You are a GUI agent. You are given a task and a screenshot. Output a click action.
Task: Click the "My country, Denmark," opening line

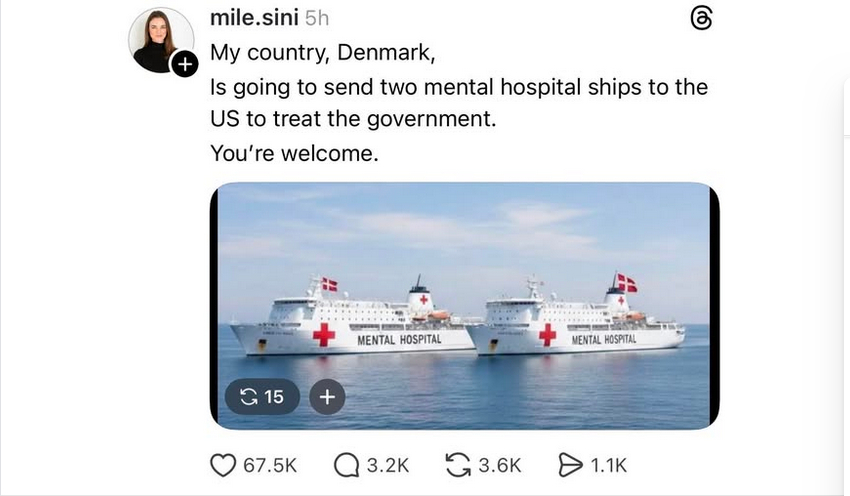pyautogui.click(x=324, y=53)
